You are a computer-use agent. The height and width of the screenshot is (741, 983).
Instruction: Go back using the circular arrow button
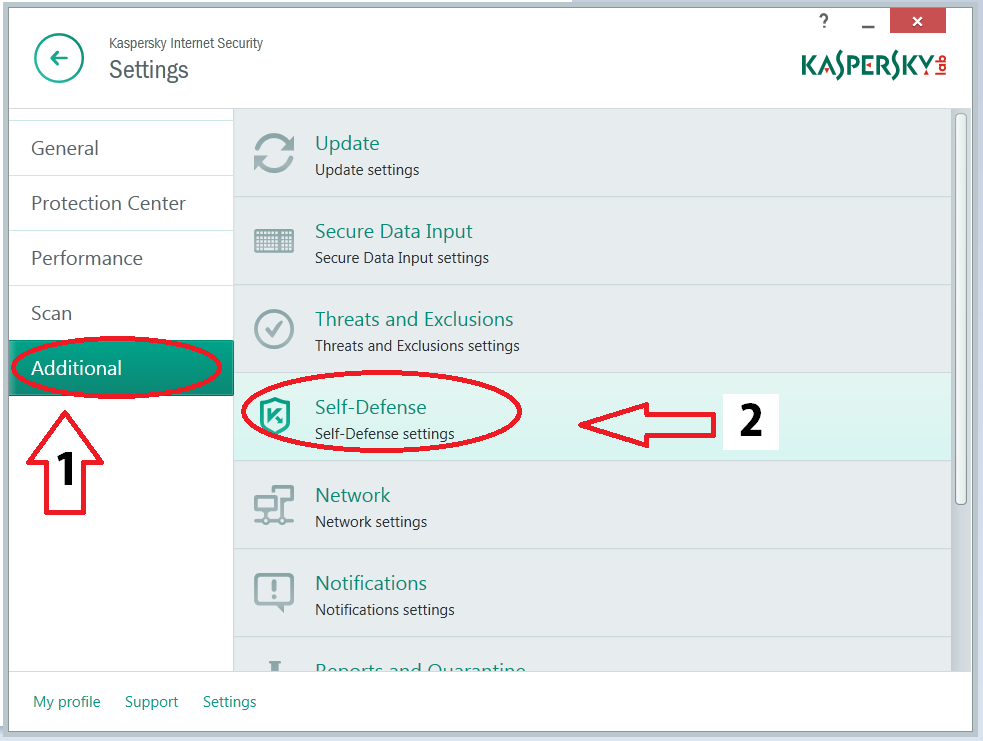pyautogui.click(x=59, y=58)
